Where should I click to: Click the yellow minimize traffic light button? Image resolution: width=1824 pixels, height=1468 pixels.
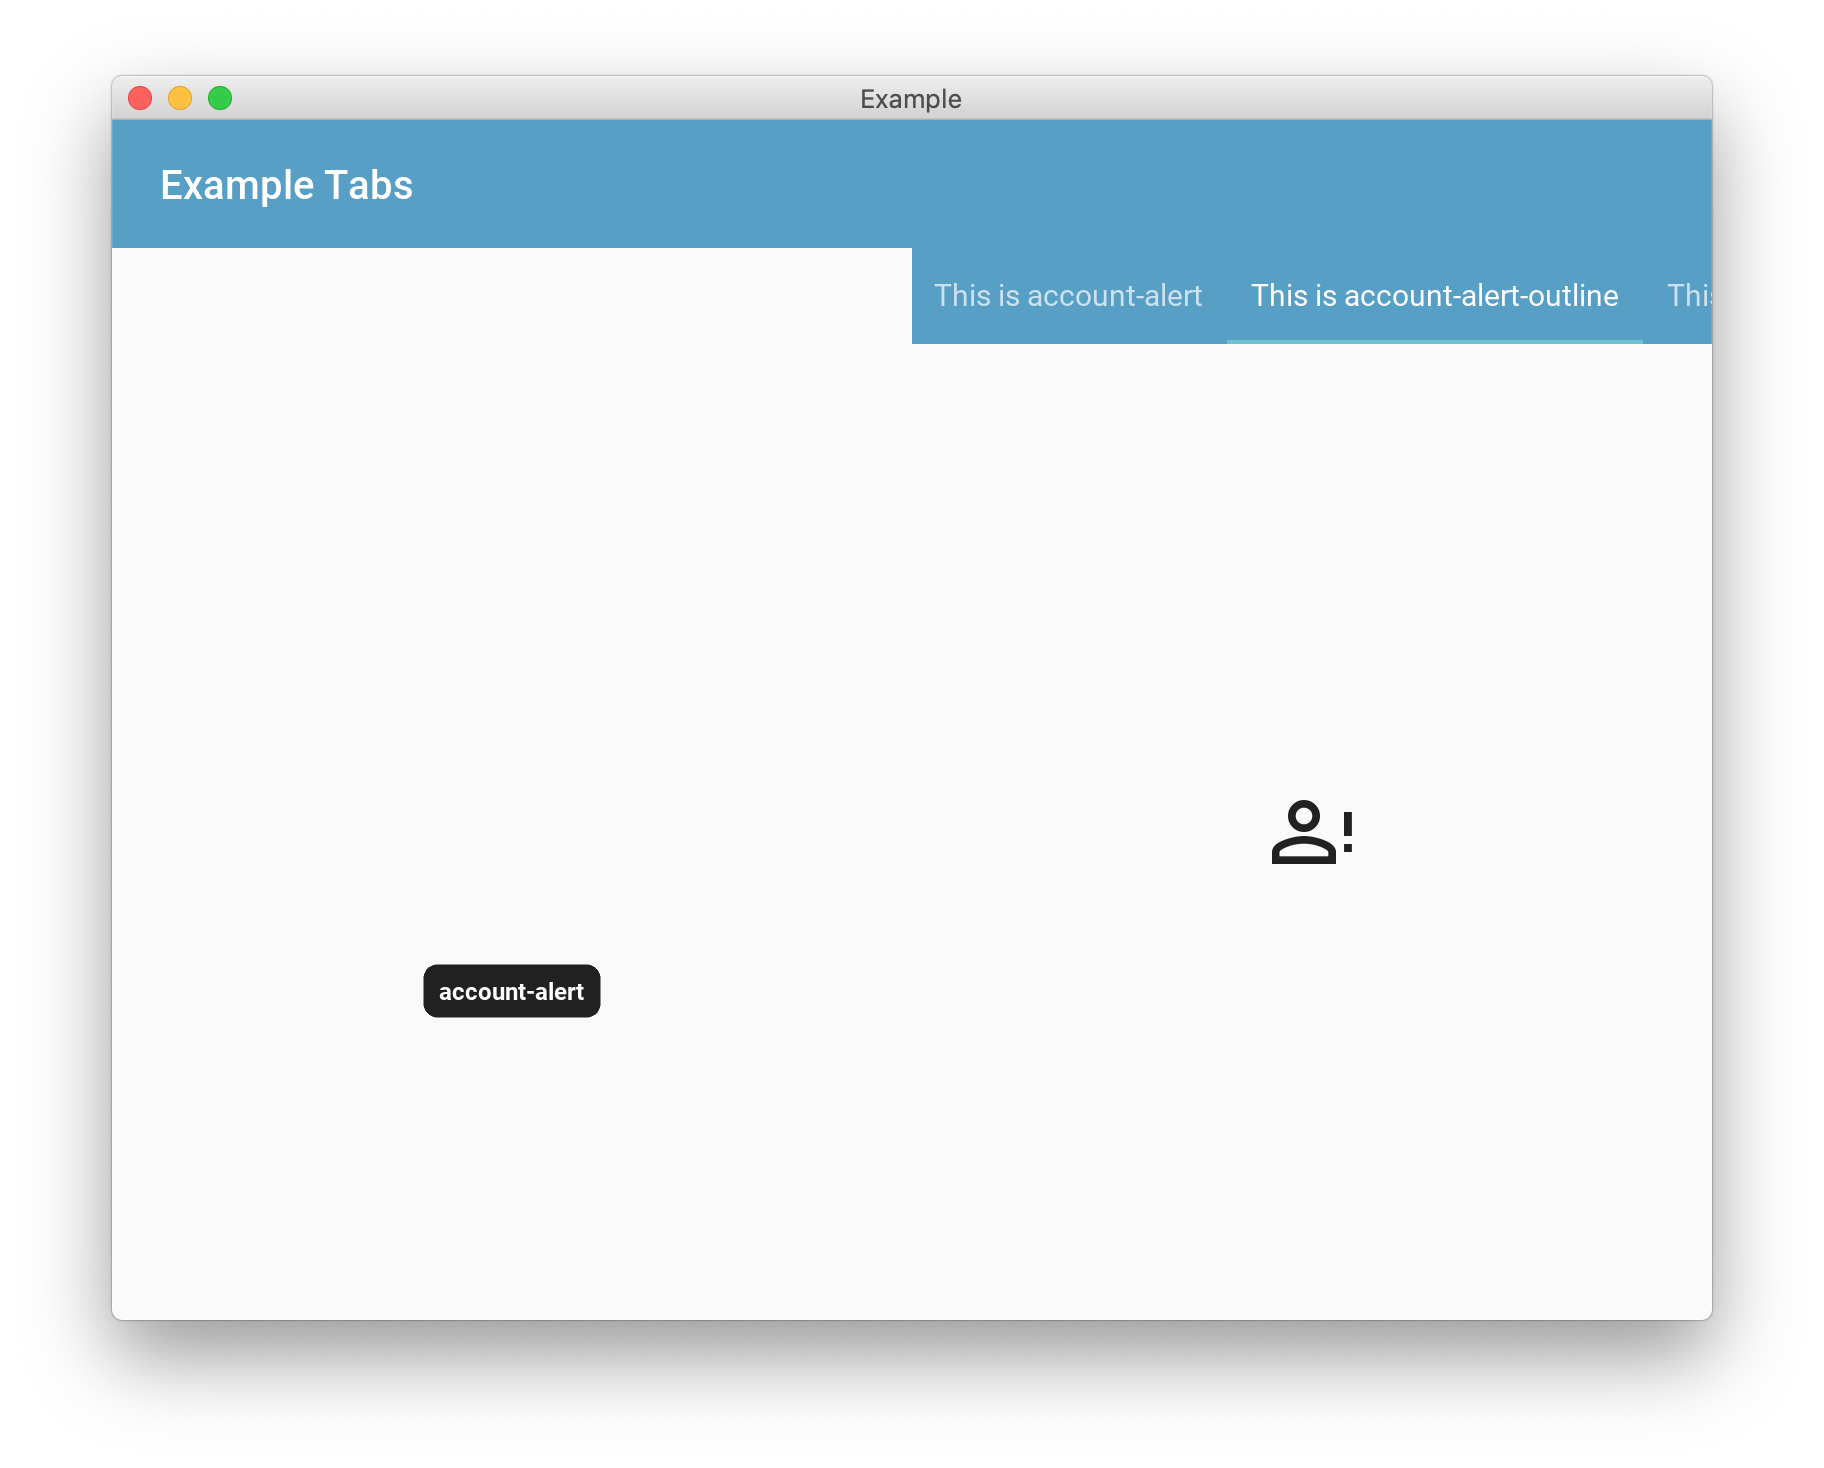click(181, 98)
